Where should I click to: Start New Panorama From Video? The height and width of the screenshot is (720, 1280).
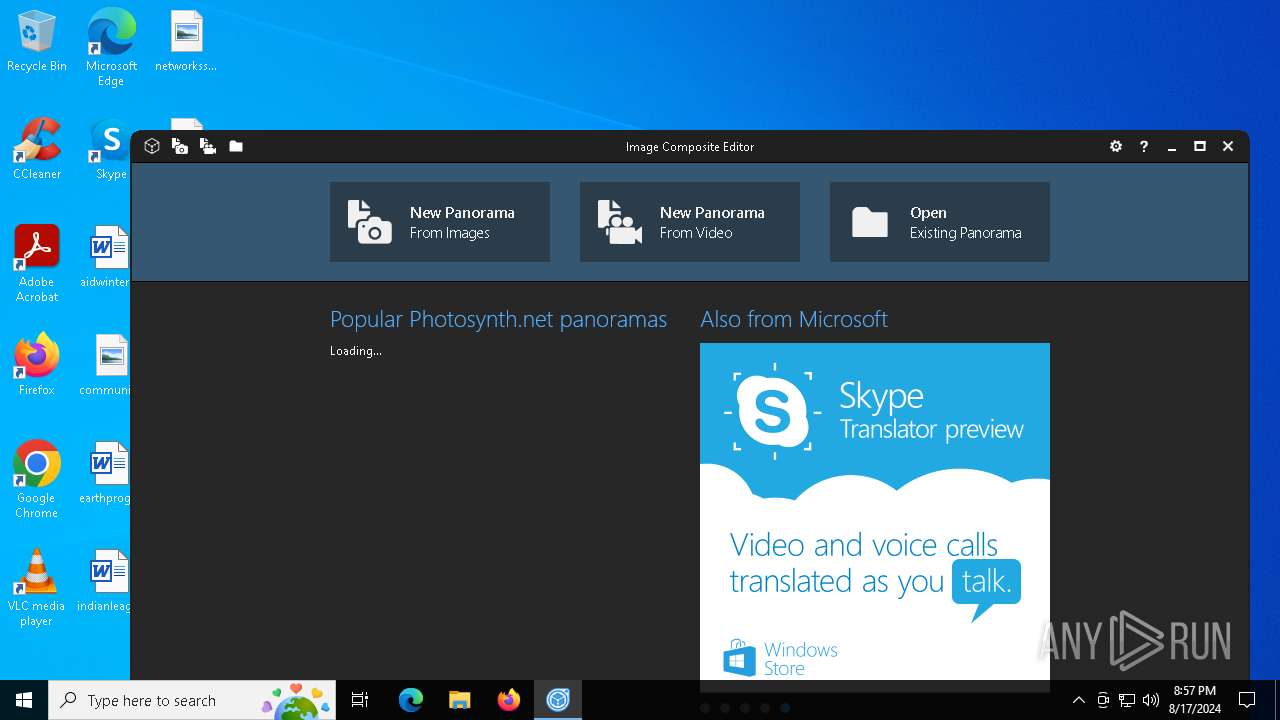[x=690, y=222]
